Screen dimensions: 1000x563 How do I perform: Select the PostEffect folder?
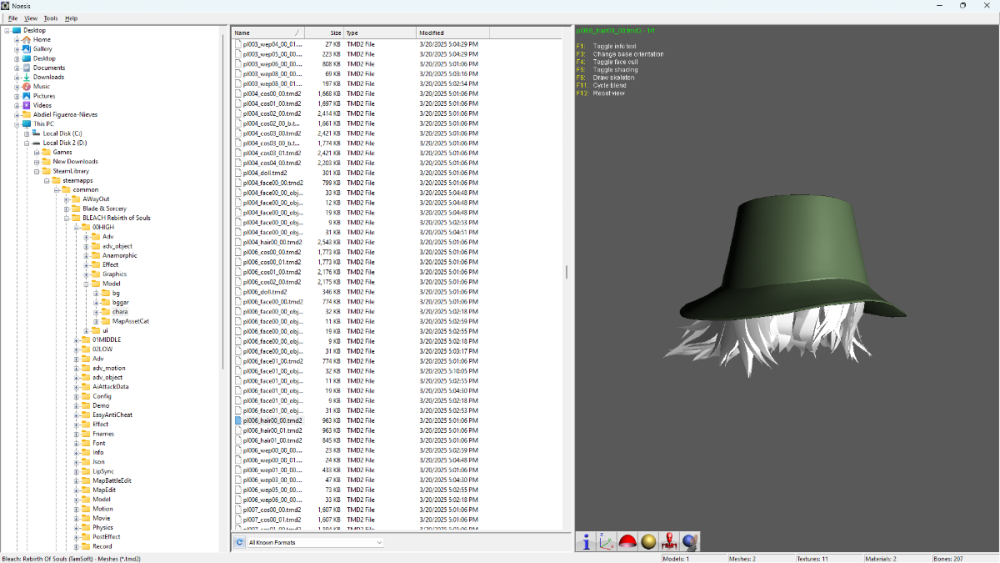coord(106,537)
